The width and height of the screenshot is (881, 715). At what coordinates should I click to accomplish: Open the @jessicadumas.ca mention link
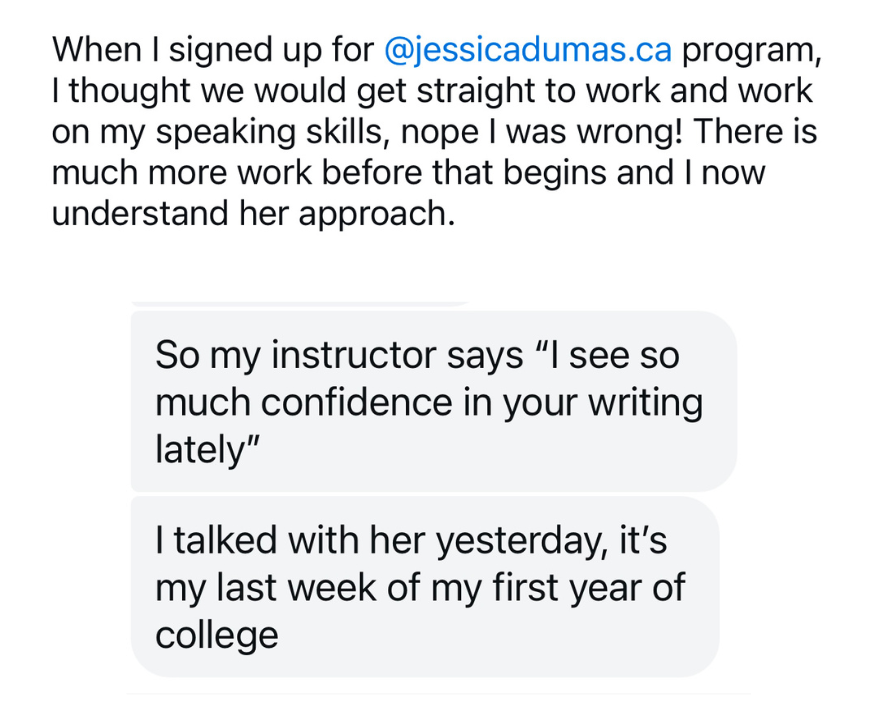pos(527,48)
